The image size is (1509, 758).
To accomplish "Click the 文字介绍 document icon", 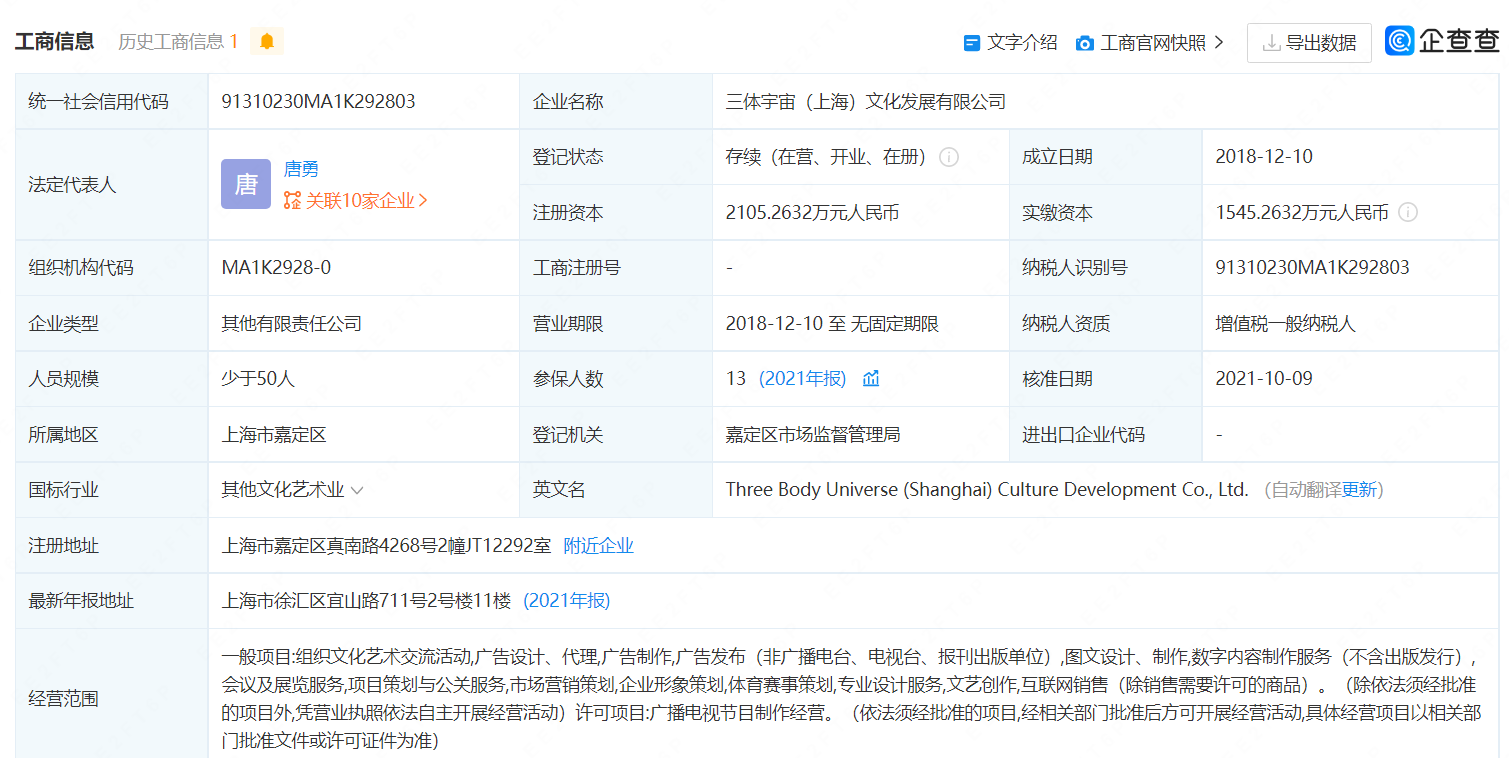I will [x=971, y=43].
